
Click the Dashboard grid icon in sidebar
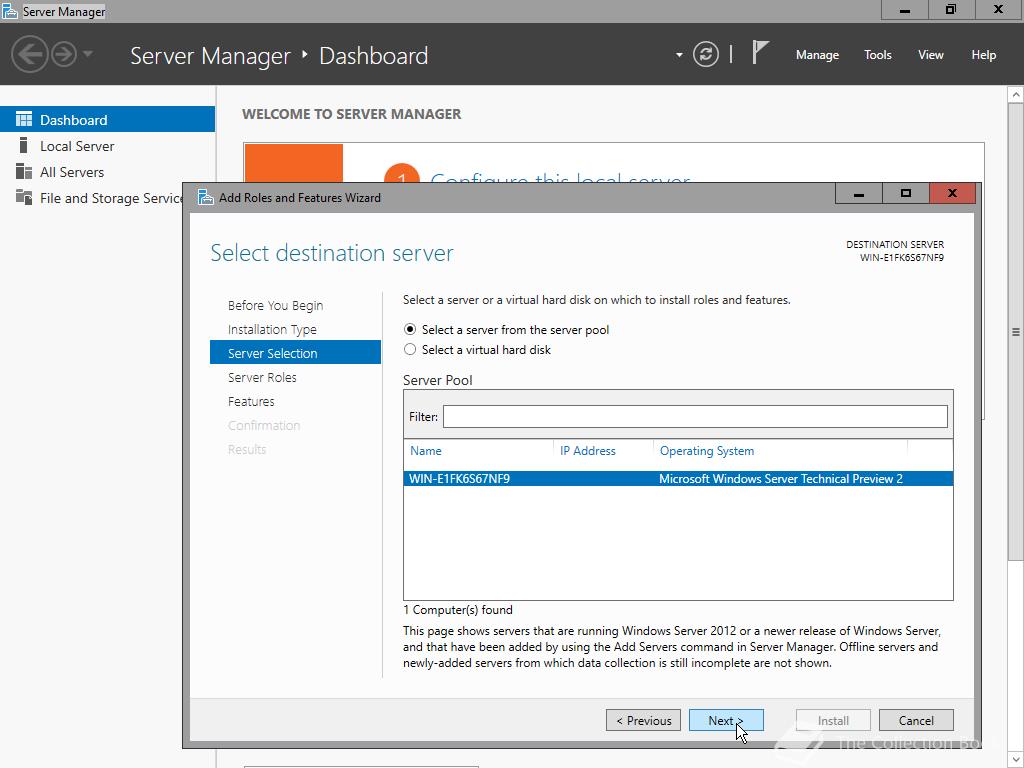24,119
